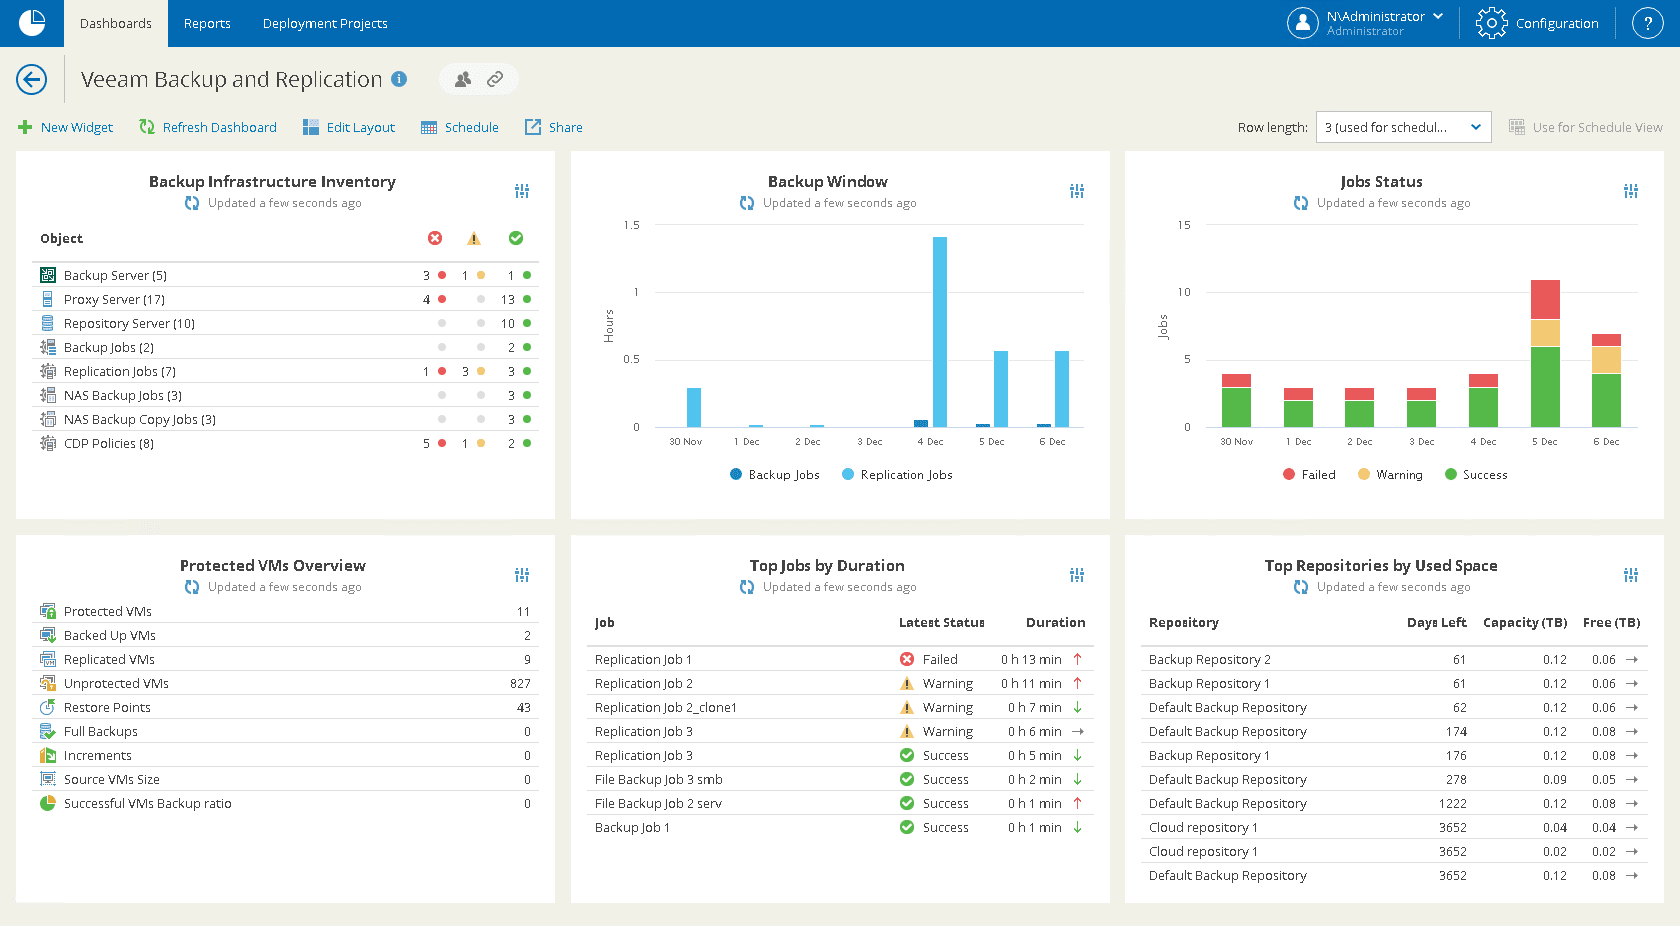Toggle Success legend in Jobs Status chart
Screen dimensions: 1680x926
click(1476, 475)
